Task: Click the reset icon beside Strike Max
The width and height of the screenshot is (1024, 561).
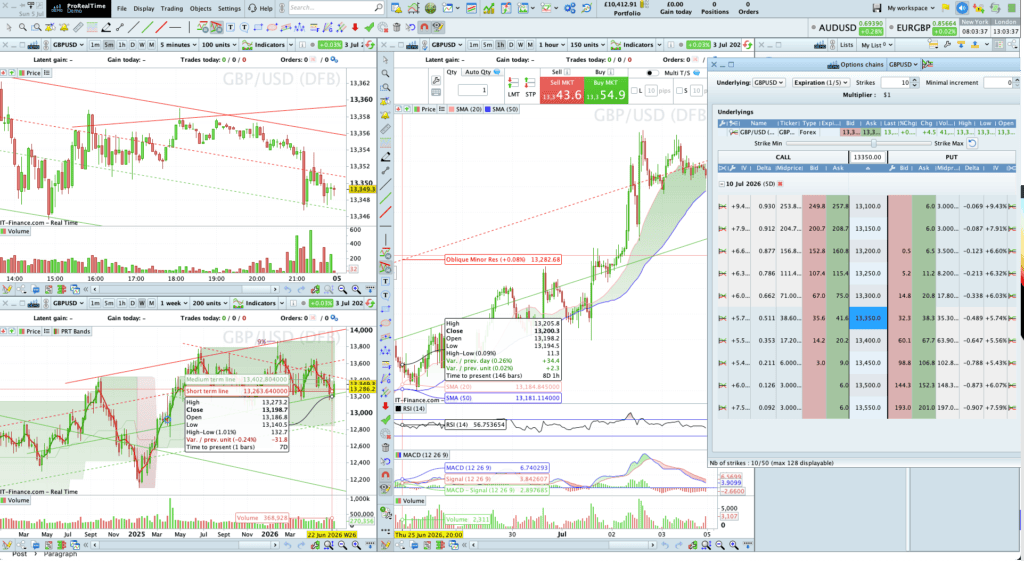Action: (x=972, y=143)
